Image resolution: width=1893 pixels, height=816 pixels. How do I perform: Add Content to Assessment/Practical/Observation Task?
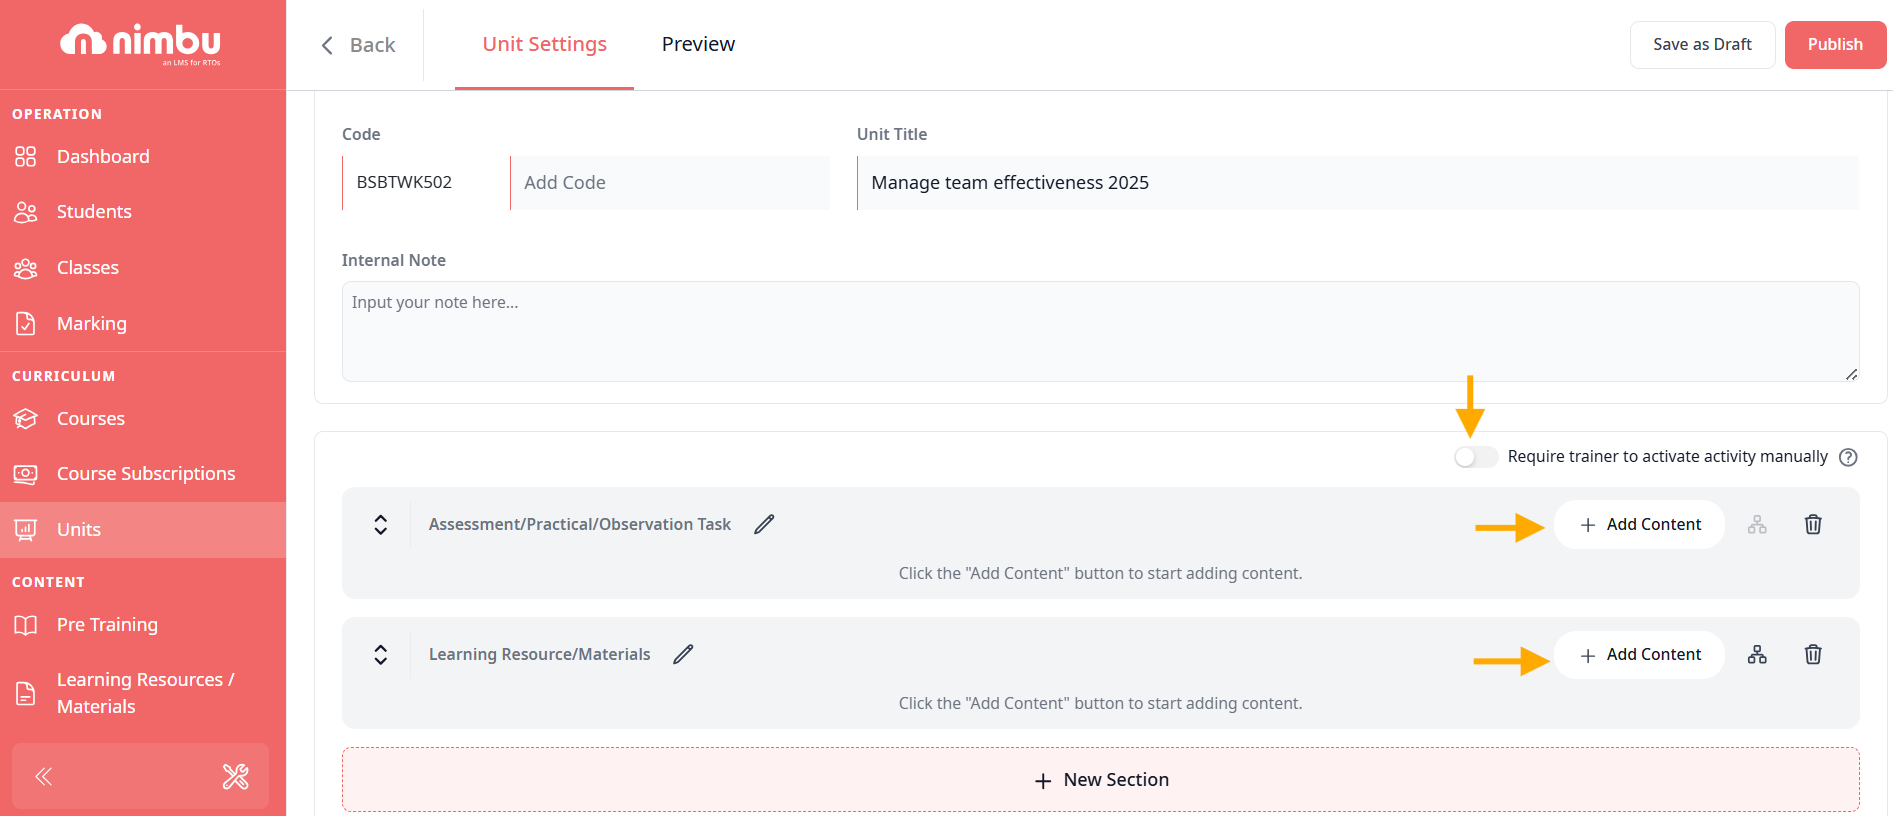coord(1639,525)
